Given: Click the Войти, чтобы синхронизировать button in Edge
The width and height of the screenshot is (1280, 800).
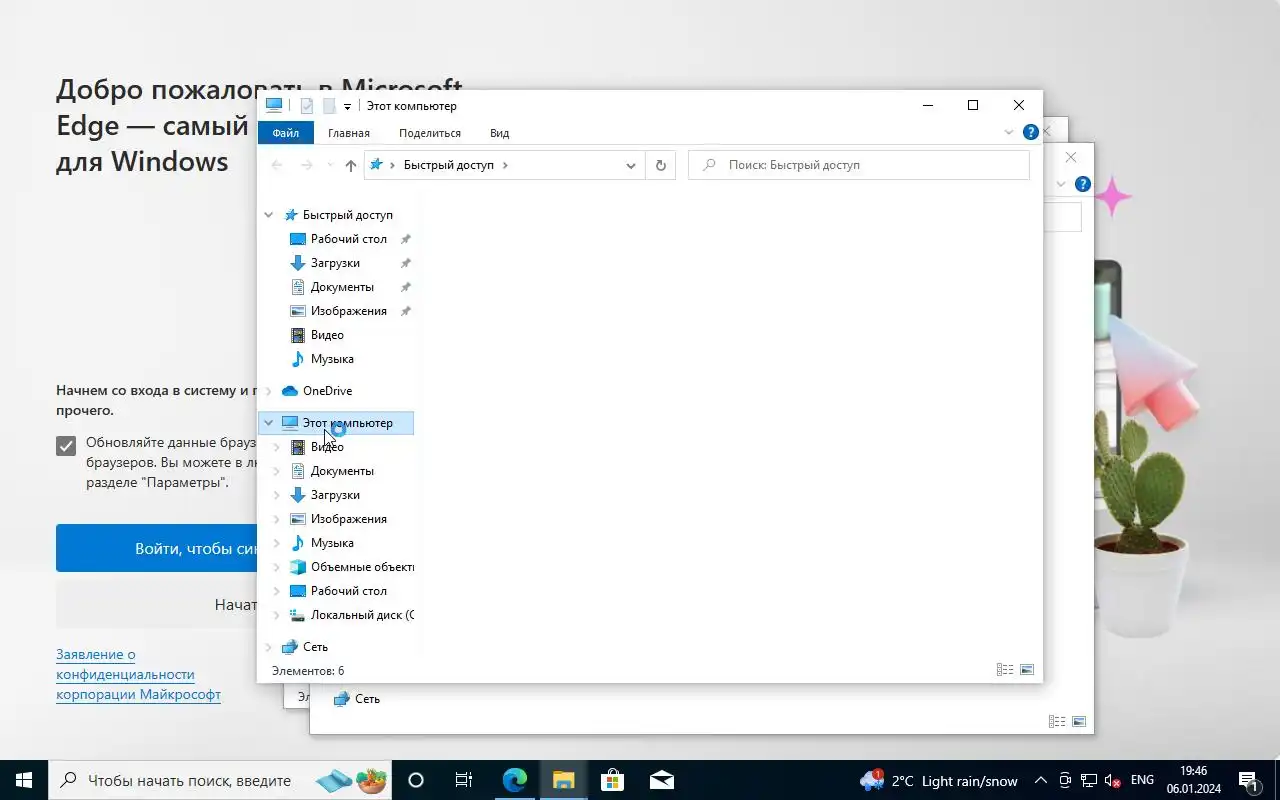Looking at the screenshot, I should (156, 548).
